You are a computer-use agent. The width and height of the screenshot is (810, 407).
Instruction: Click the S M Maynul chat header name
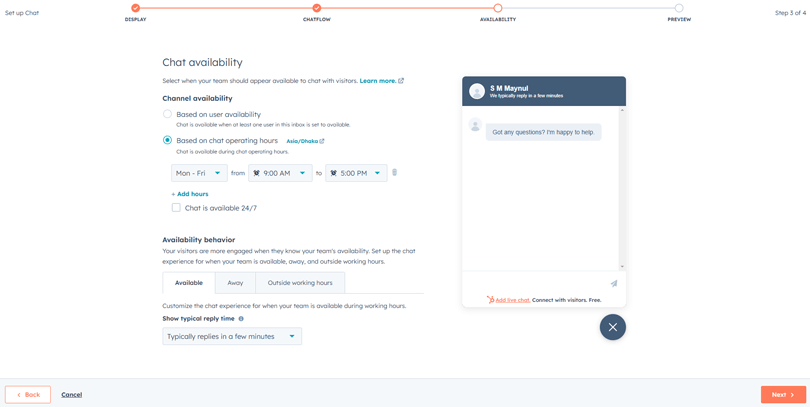coord(509,88)
